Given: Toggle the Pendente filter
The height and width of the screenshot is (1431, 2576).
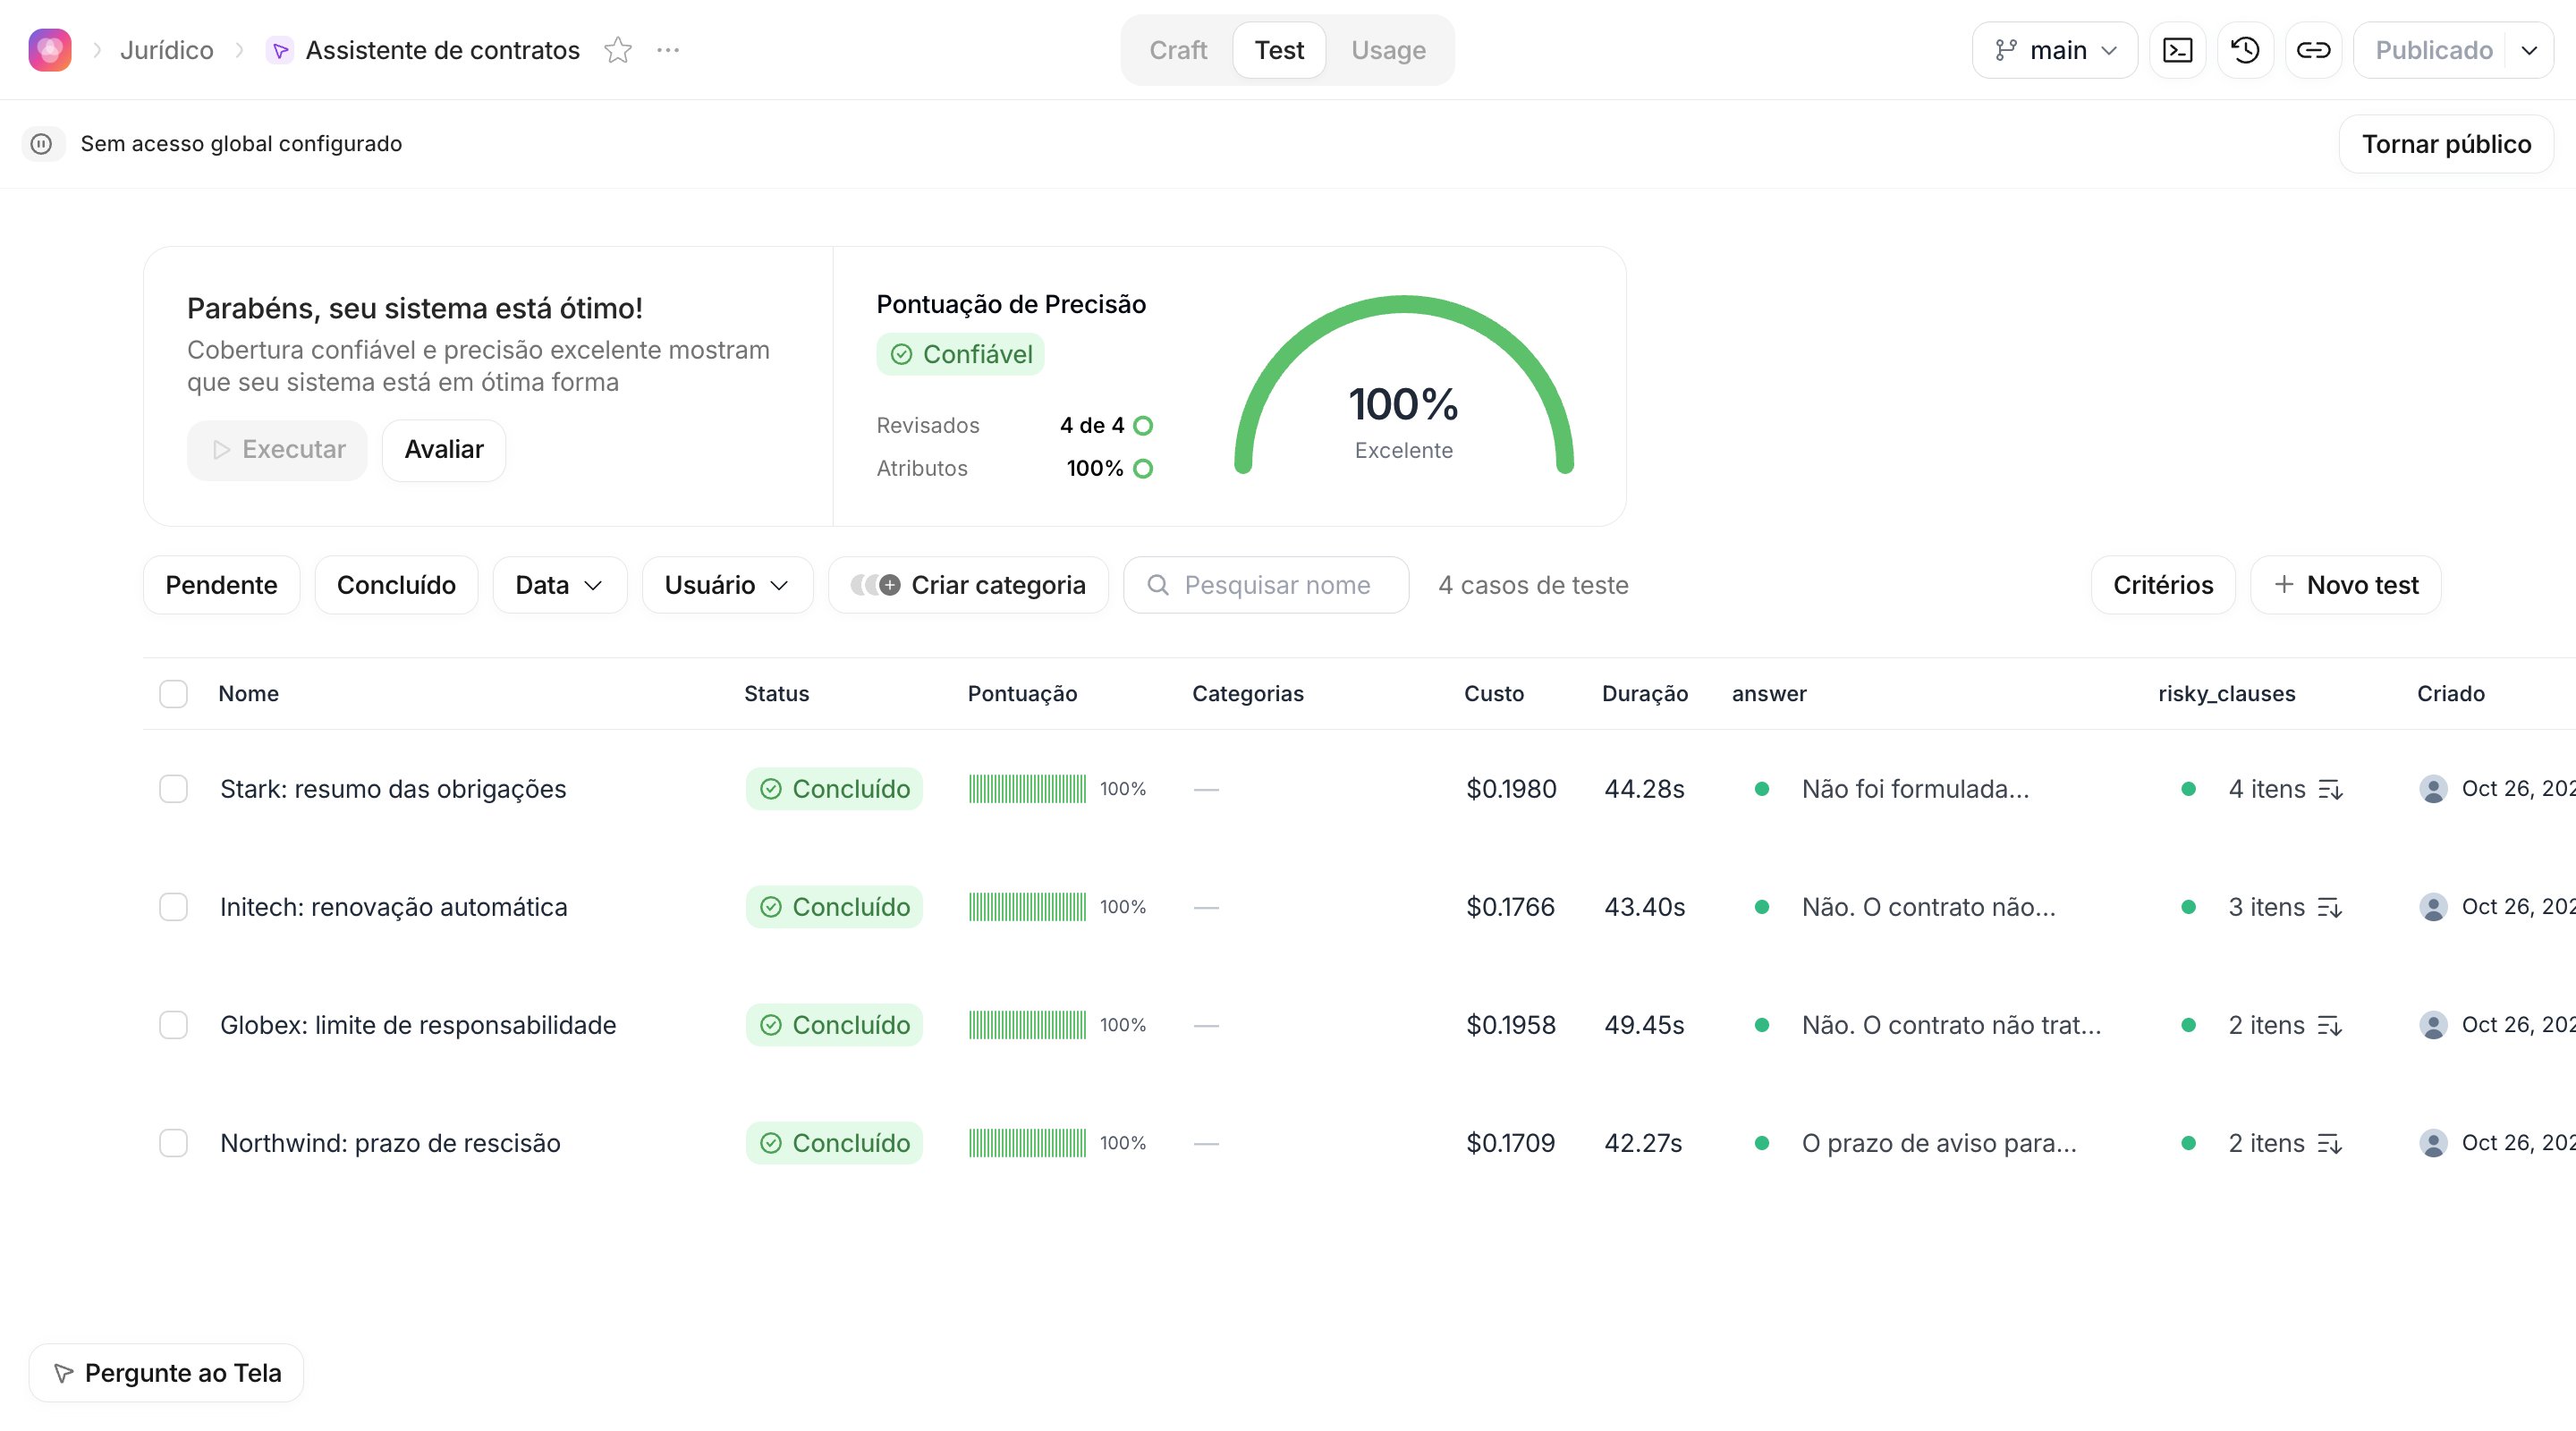Looking at the screenshot, I should coord(221,585).
